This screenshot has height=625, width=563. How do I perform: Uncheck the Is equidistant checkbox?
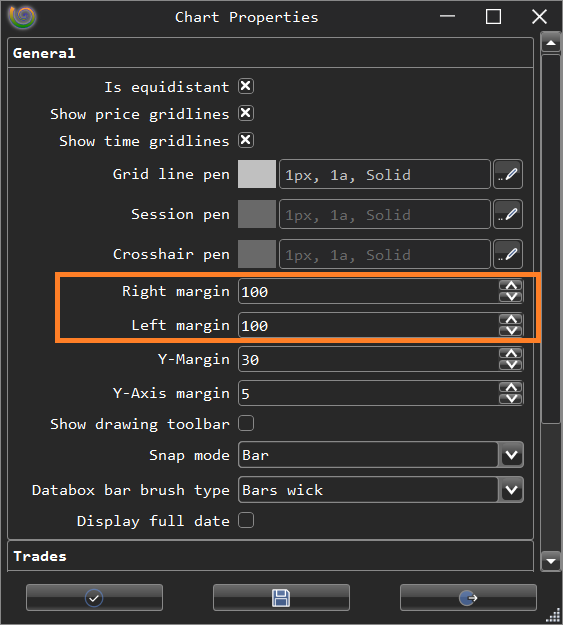coord(246,86)
